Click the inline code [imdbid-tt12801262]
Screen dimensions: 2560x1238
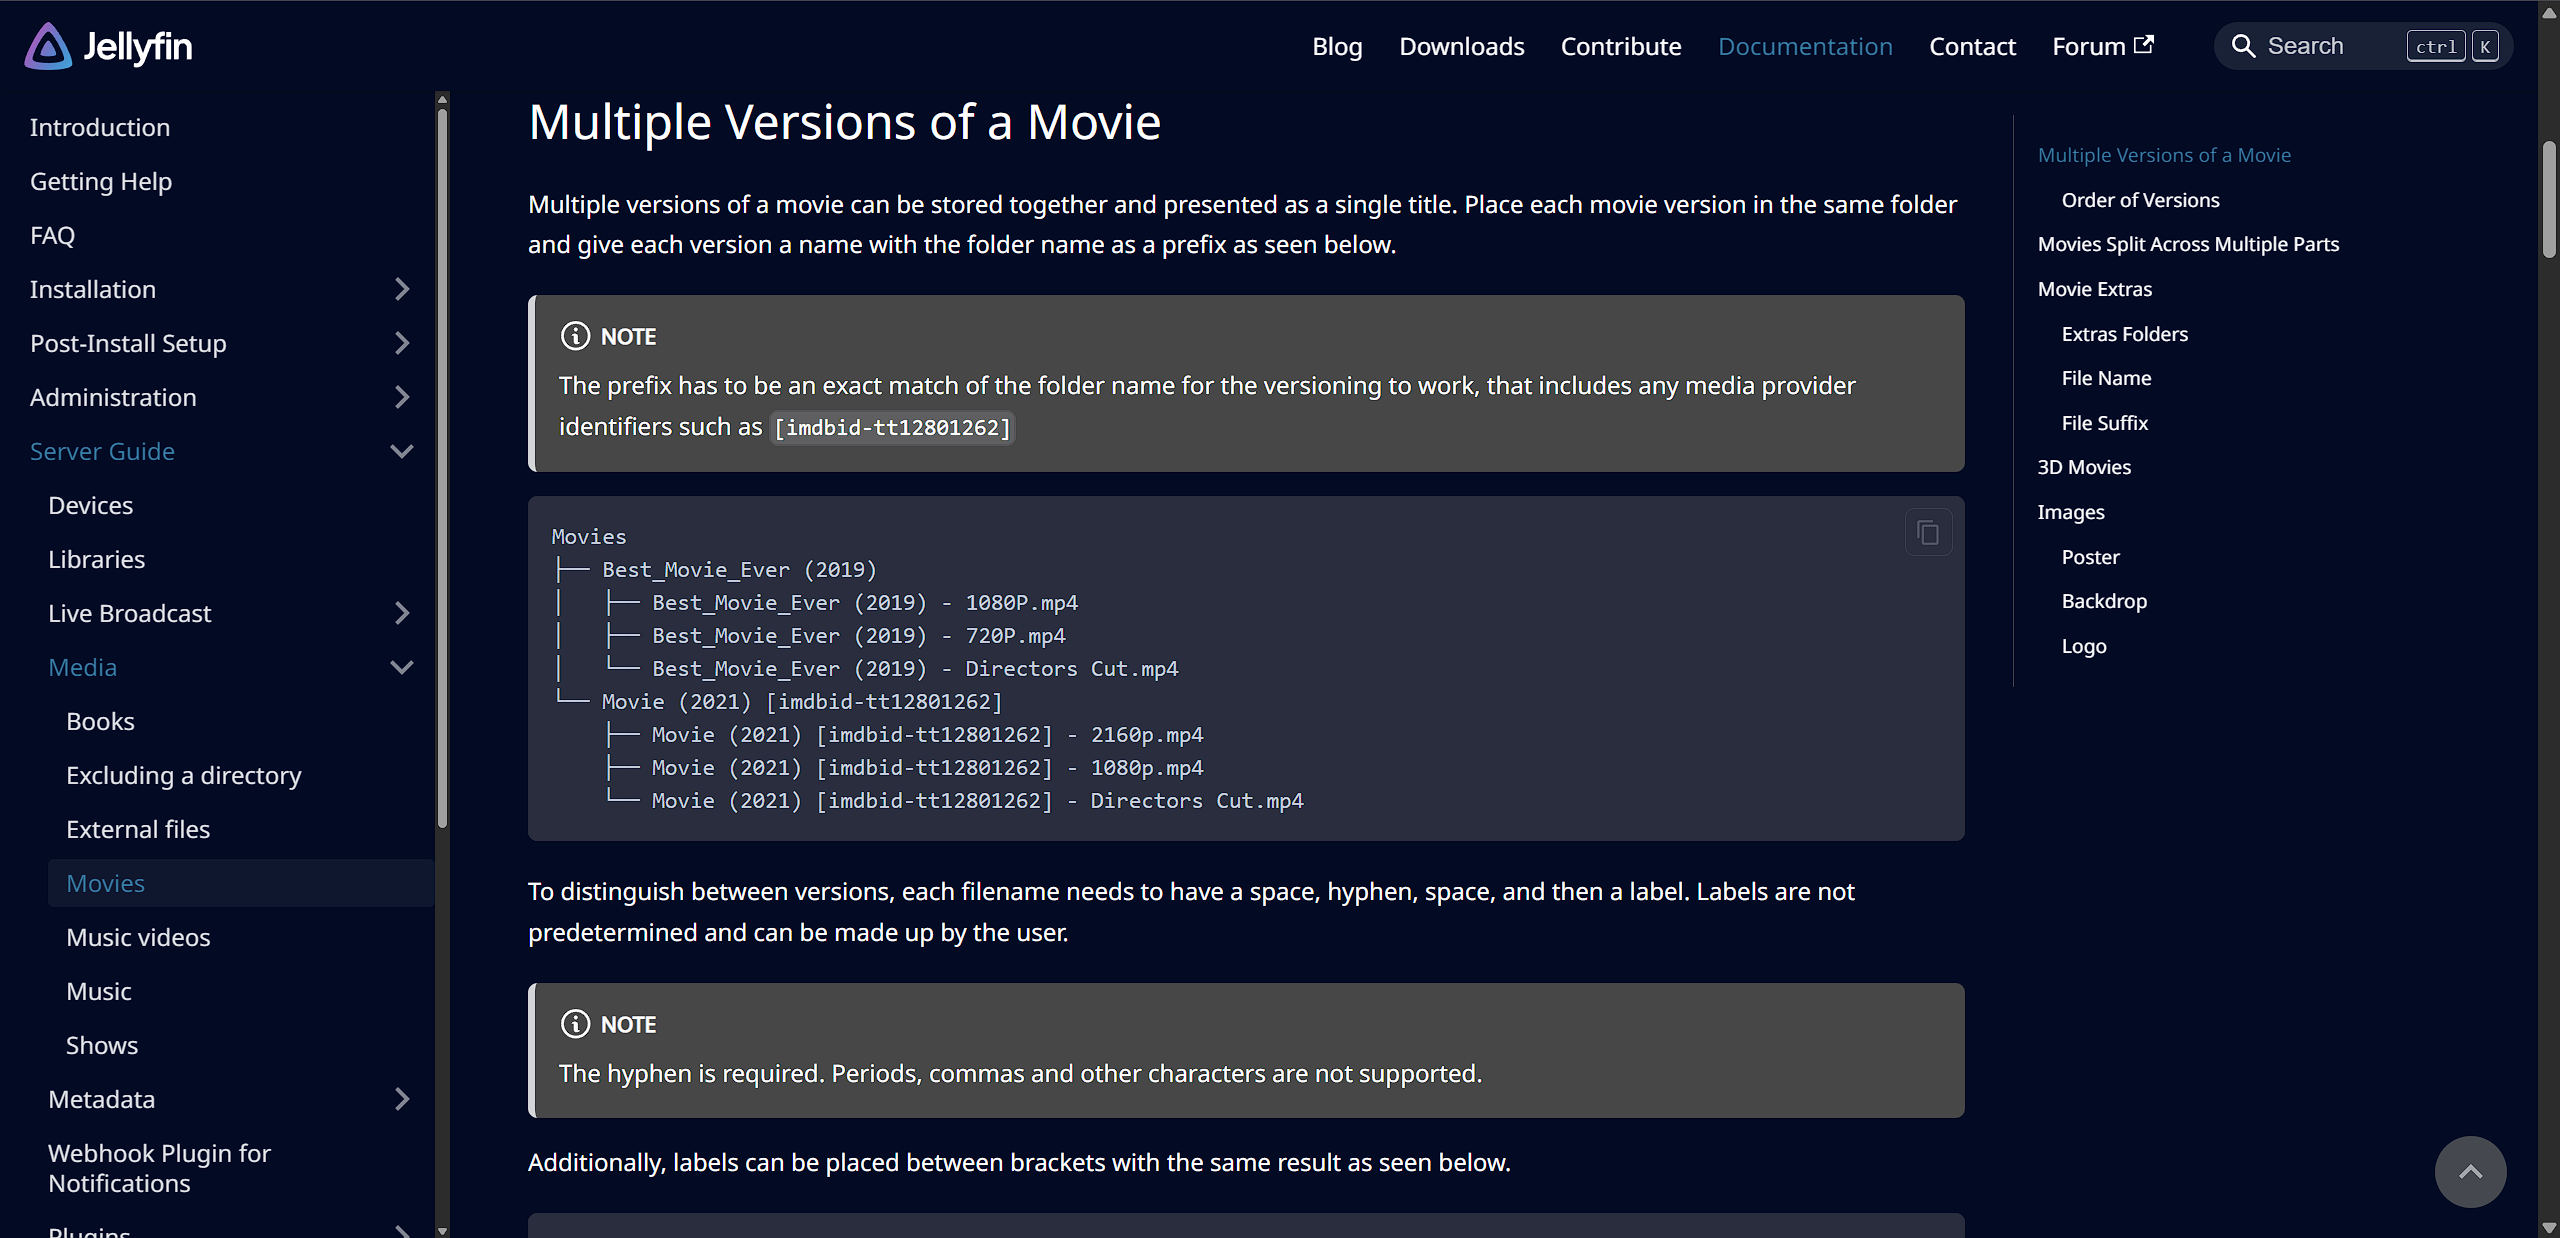(892, 428)
